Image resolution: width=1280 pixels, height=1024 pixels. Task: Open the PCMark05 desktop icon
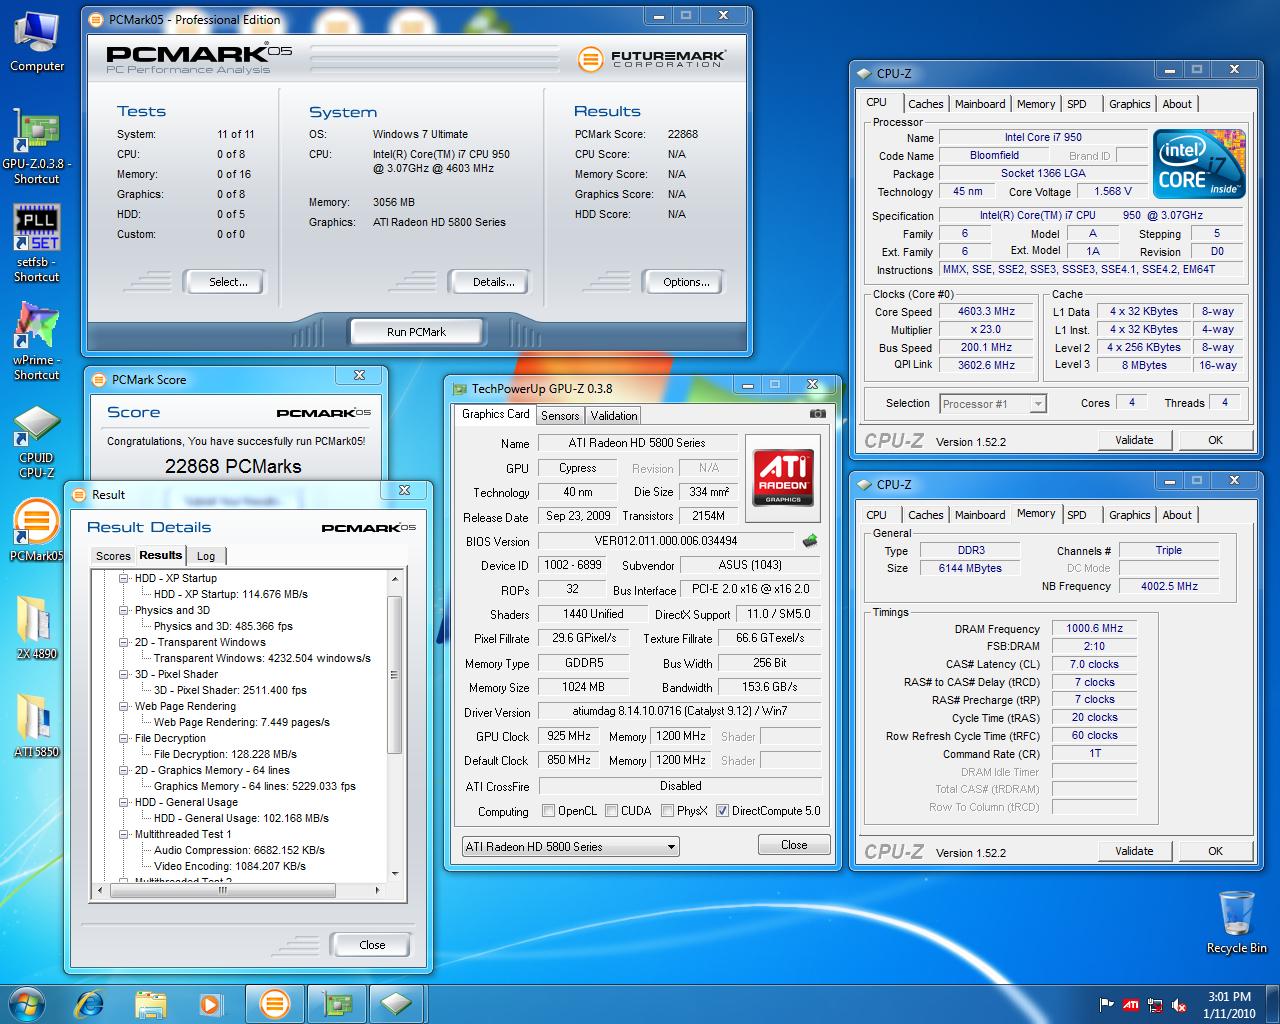(x=36, y=530)
